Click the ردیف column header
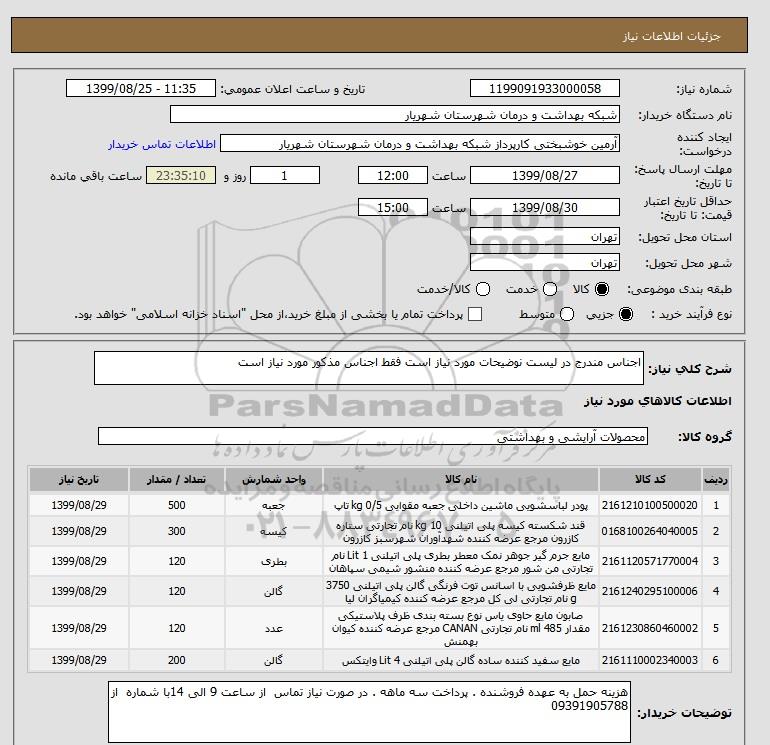The width and height of the screenshot is (770, 745). tap(716, 479)
